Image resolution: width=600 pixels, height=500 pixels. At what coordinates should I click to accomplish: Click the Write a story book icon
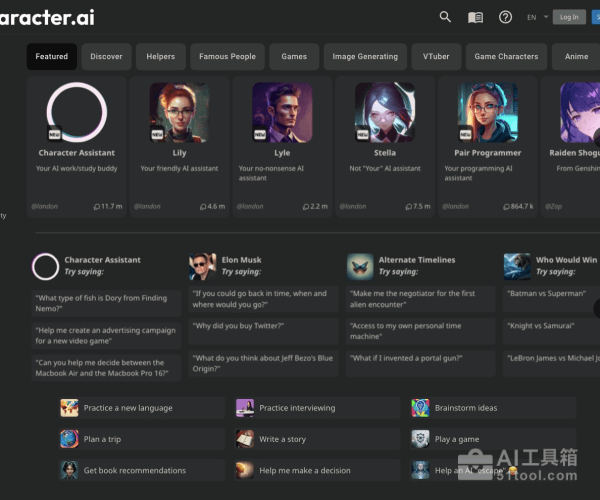245,439
